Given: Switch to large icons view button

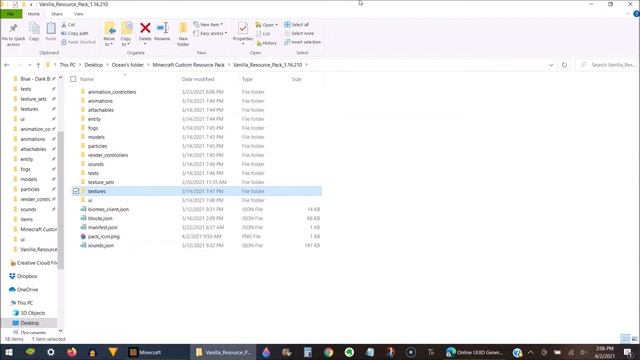Looking at the screenshot, I should pyautogui.click(x=634, y=339).
